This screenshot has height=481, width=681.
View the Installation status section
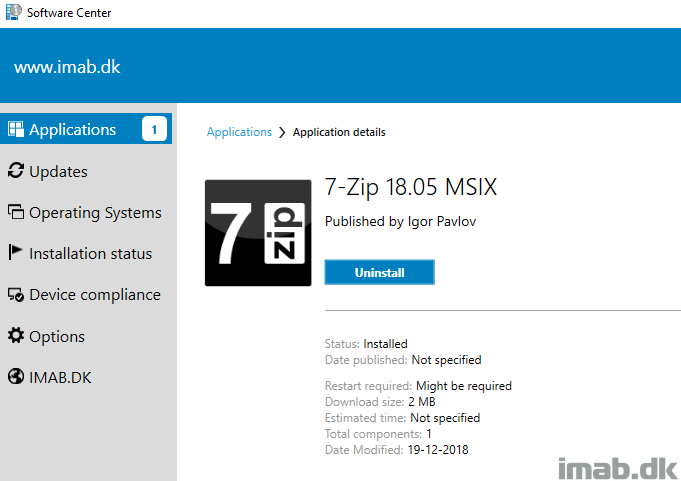(91, 254)
